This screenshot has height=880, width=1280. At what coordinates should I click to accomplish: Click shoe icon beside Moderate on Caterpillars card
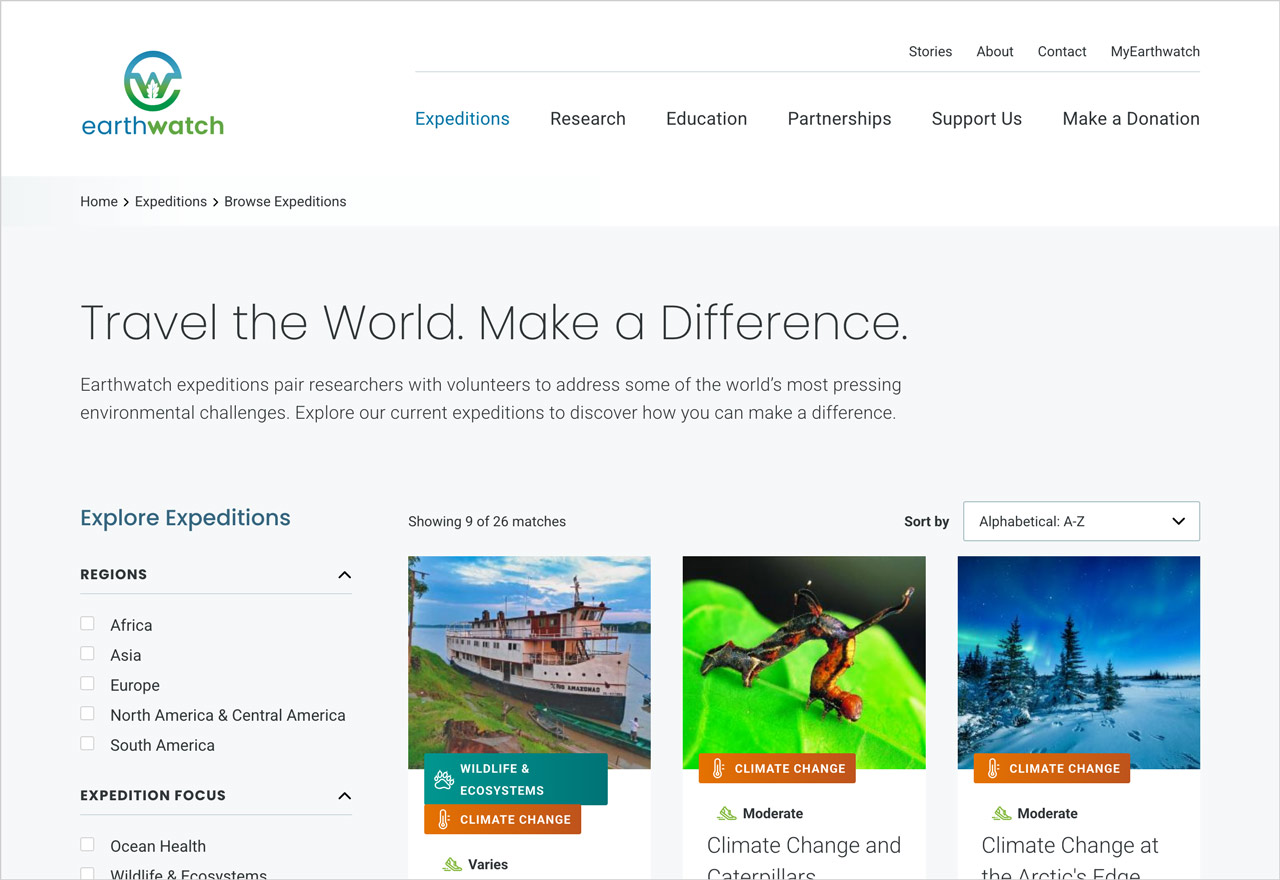point(727,813)
